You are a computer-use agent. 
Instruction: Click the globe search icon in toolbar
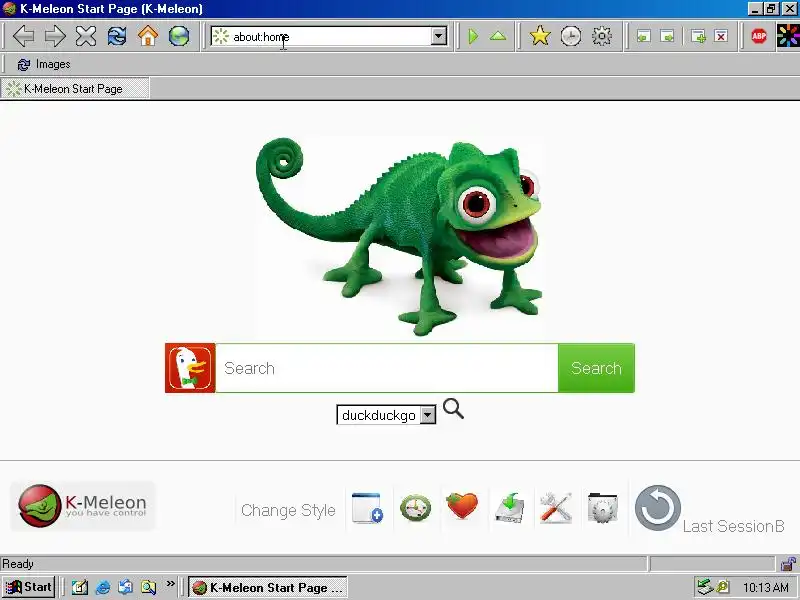pyautogui.click(x=179, y=36)
